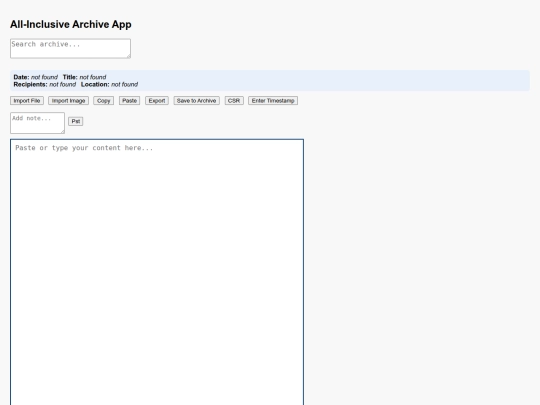Click the Import File button
The width and height of the screenshot is (540, 405).
coord(27,101)
